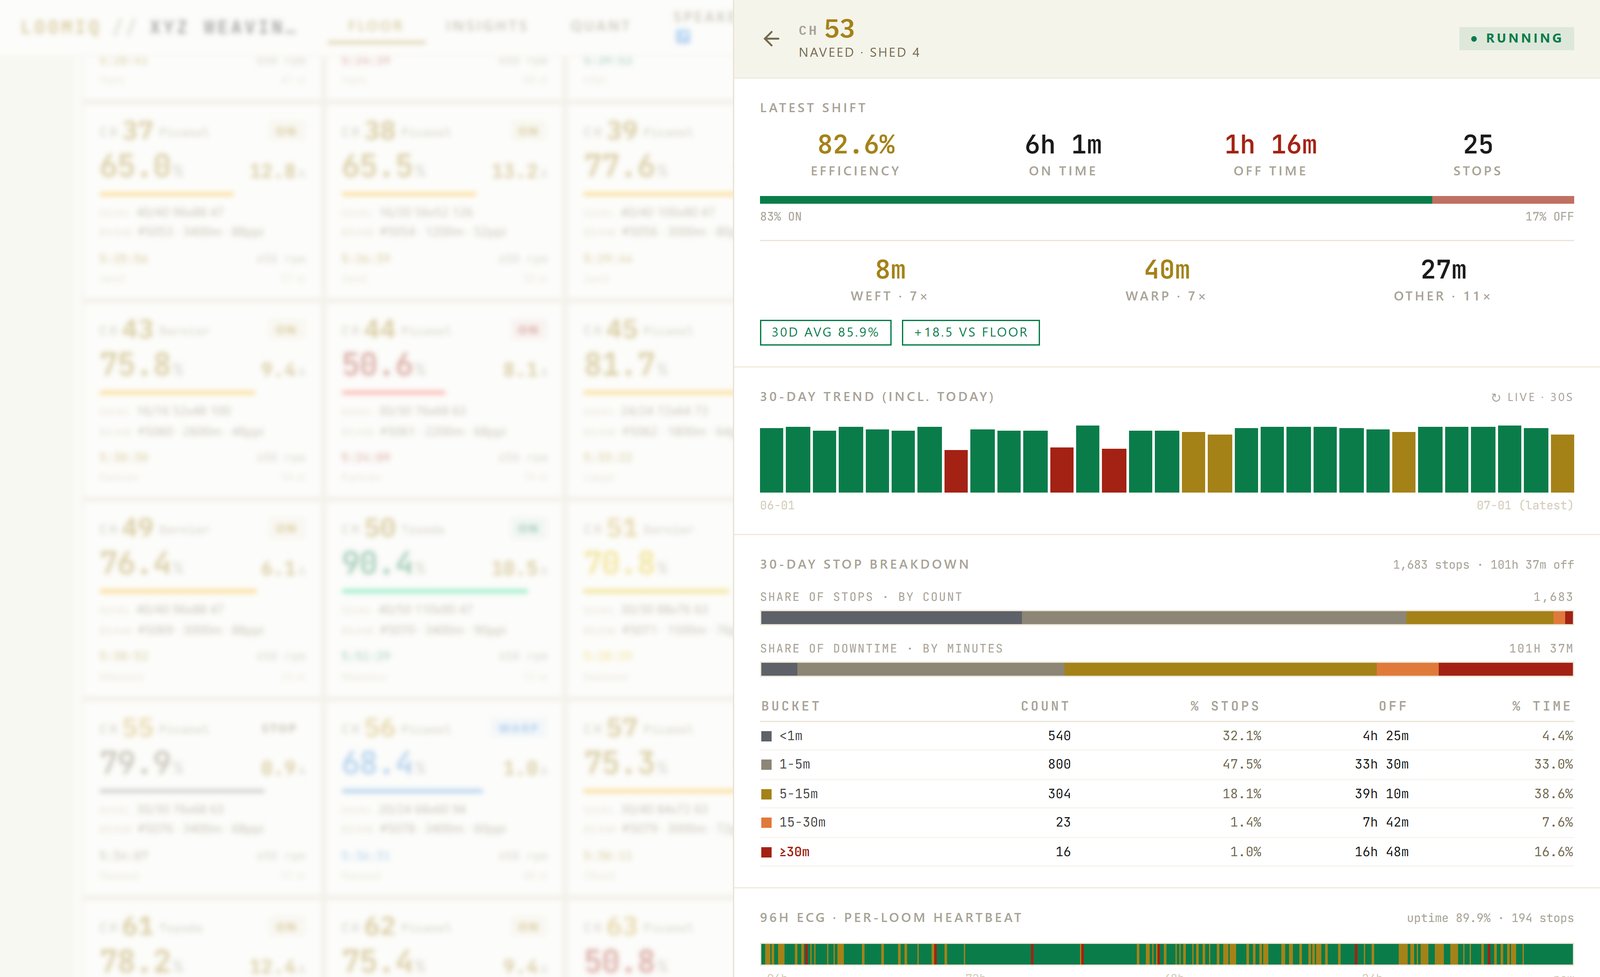This screenshot has width=1600, height=977.
Task: Click the 5-15m row in the stop breakdown table
Action: 1167,794
